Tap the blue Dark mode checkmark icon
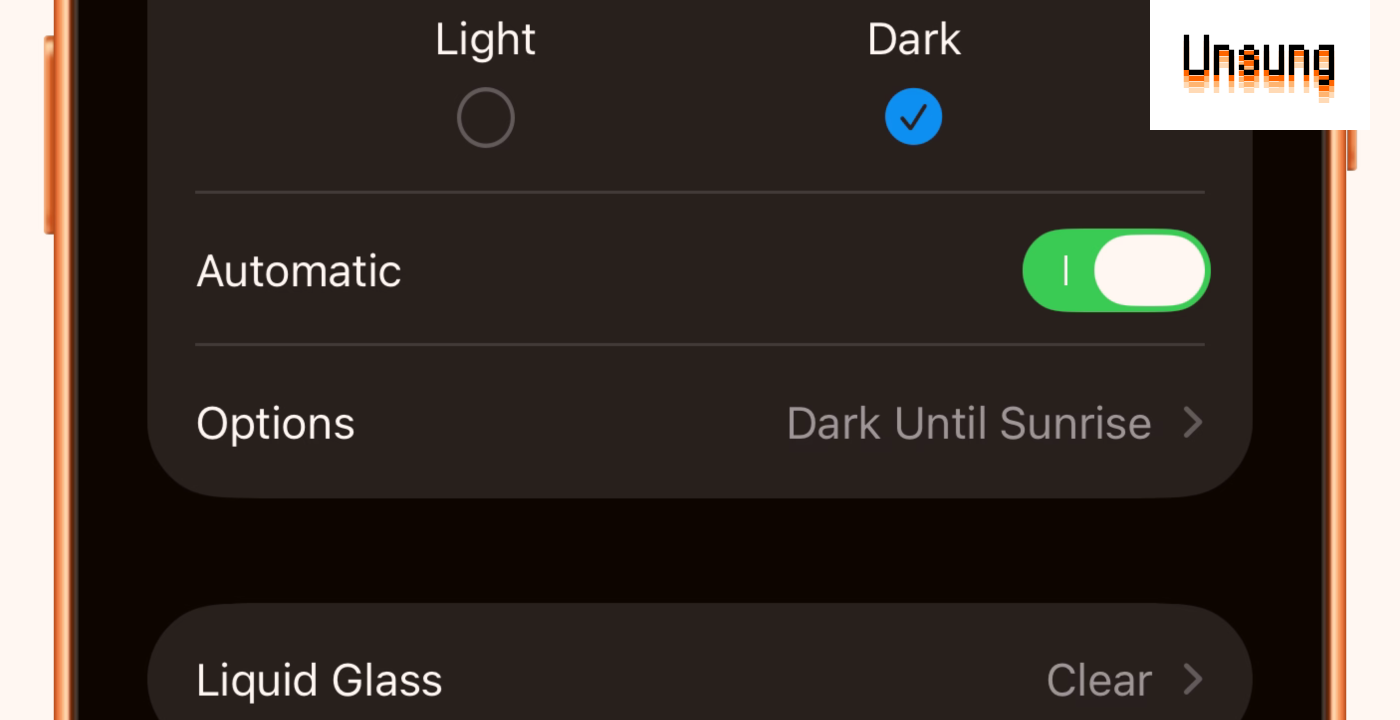This screenshot has width=1400, height=720. tap(913, 116)
